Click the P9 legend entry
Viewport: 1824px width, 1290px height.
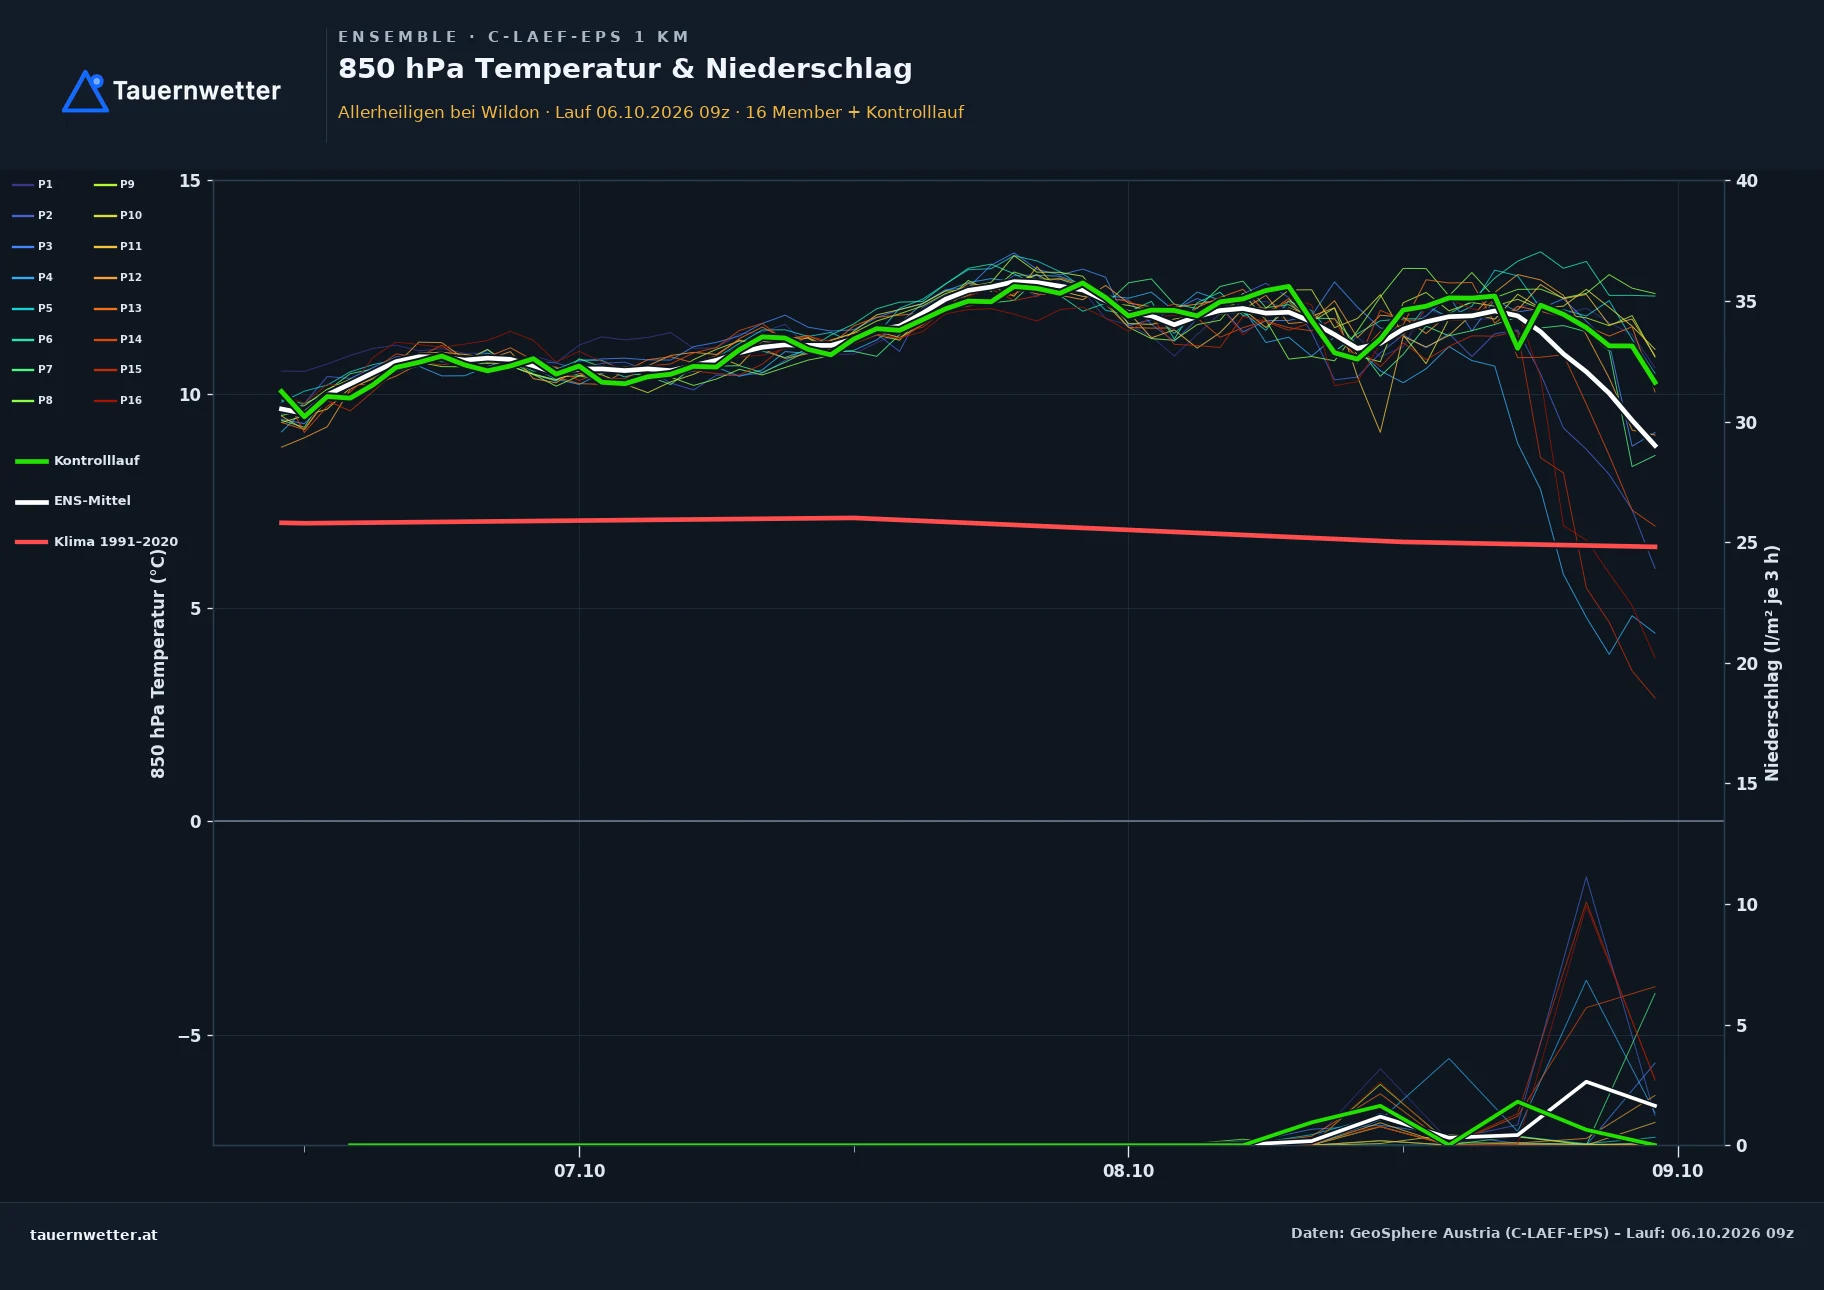point(114,184)
